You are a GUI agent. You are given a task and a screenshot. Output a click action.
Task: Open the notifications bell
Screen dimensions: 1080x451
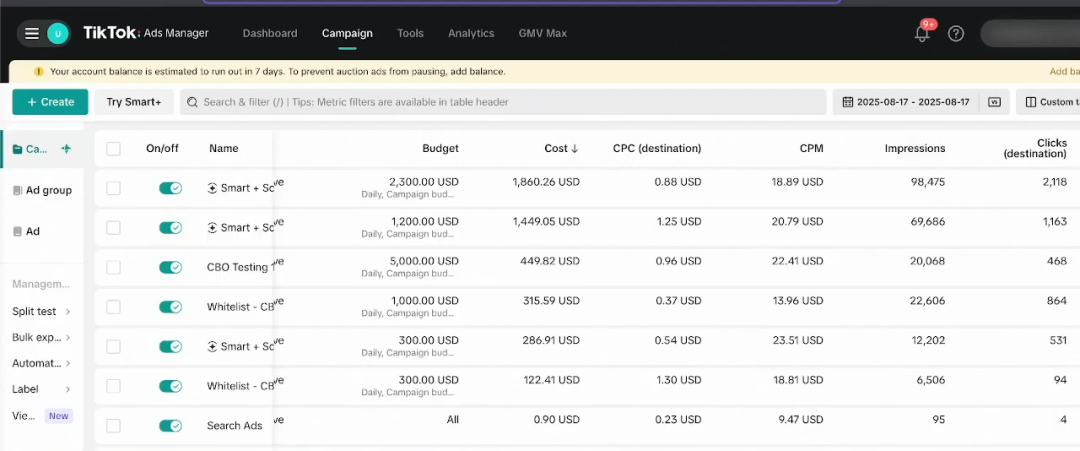922,34
